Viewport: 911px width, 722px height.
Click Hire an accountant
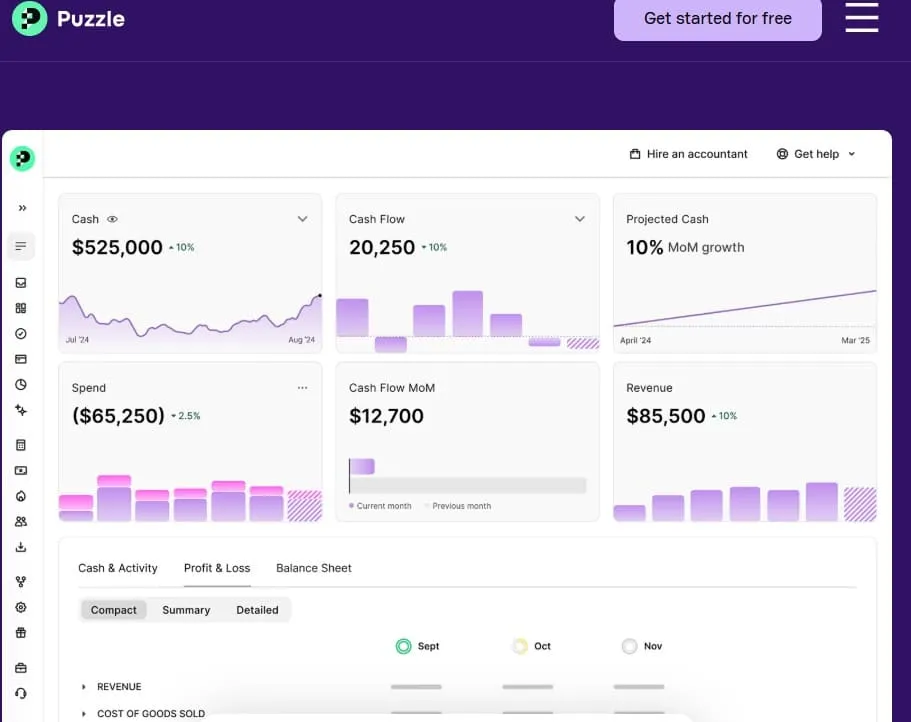tap(688, 154)
